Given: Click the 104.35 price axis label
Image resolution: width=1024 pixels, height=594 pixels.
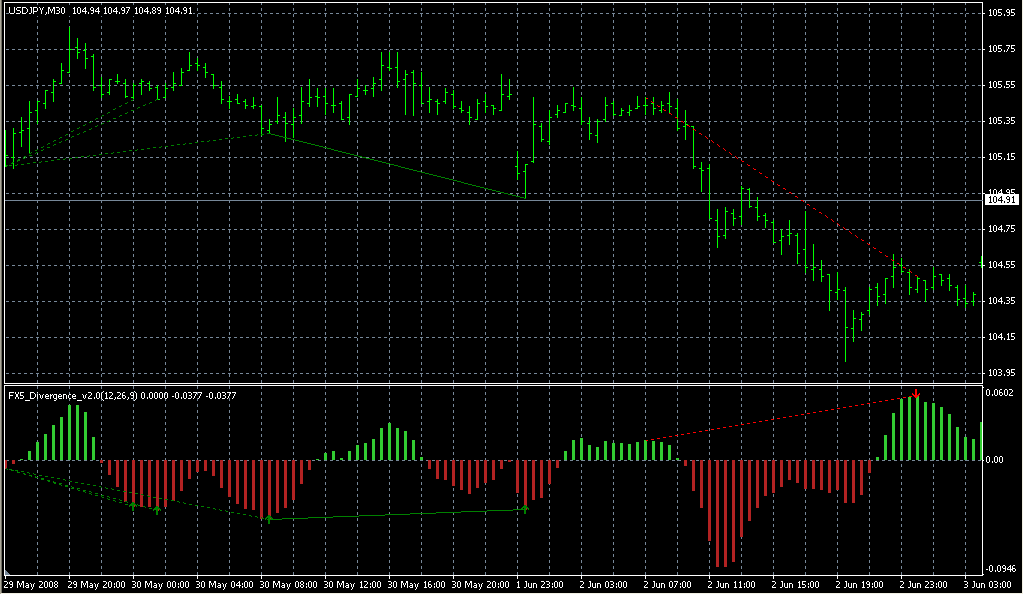Looking at the screenshot, I should tap(1000, 301).
